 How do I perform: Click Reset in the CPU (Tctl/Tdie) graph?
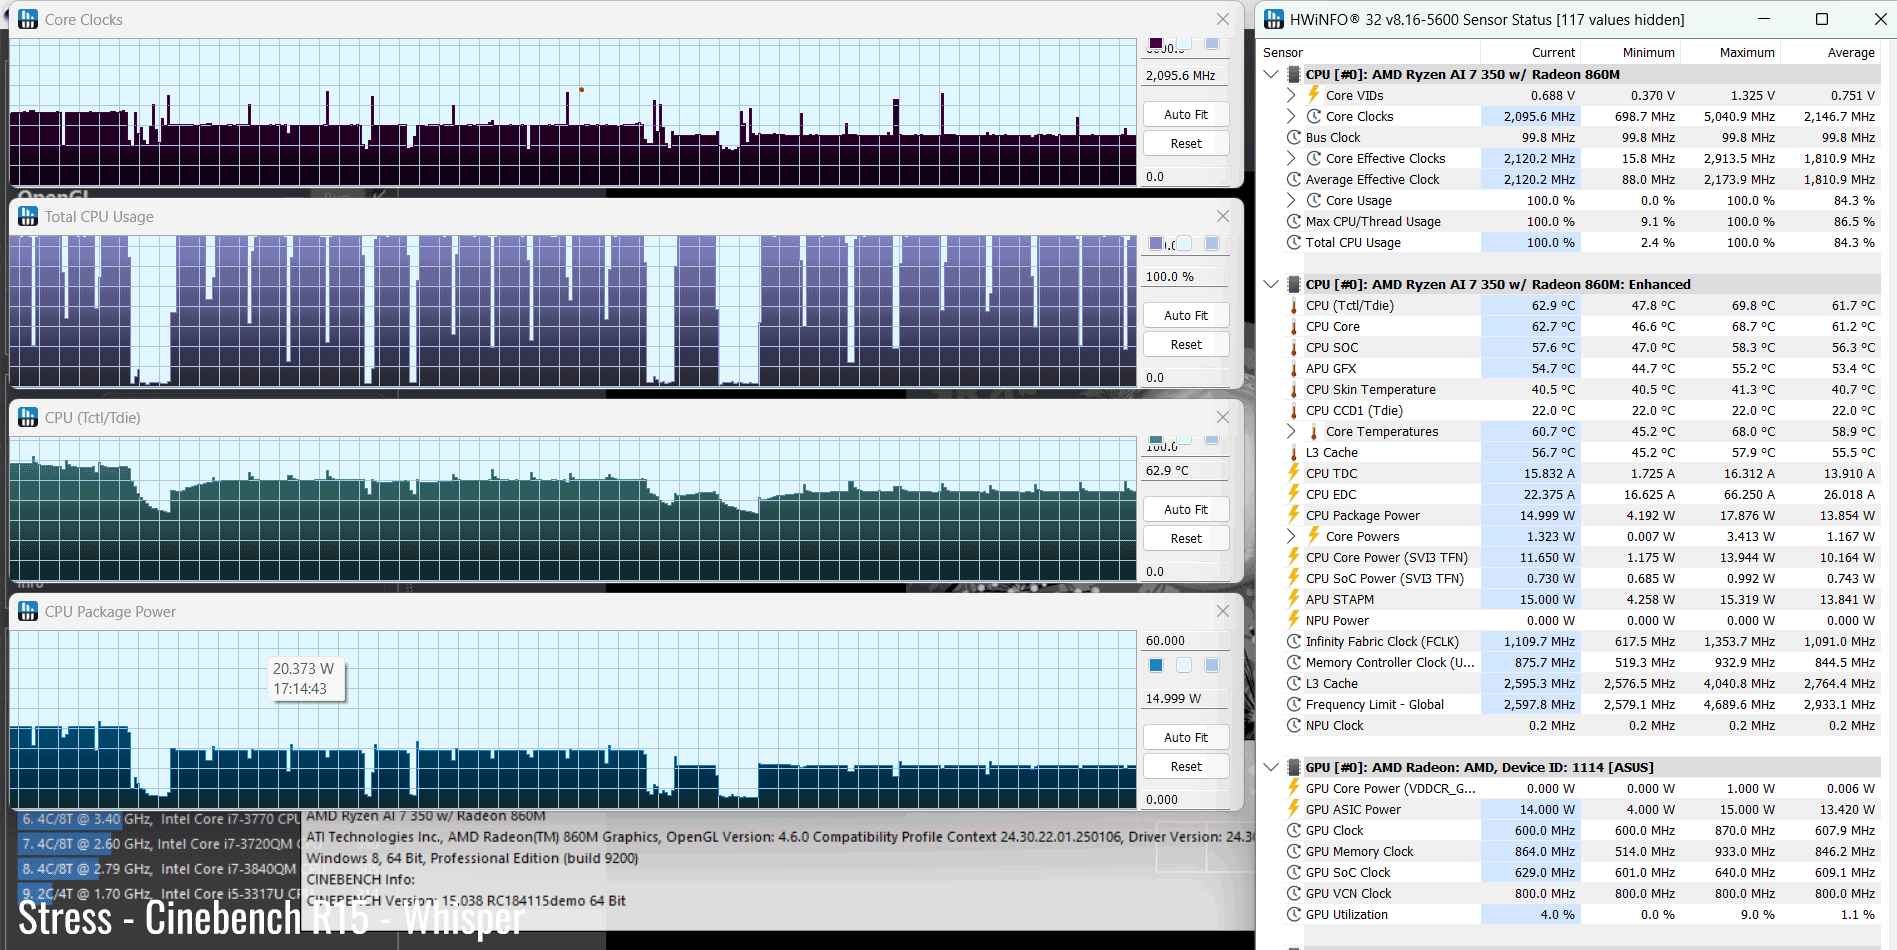[x=1186, y=539]
